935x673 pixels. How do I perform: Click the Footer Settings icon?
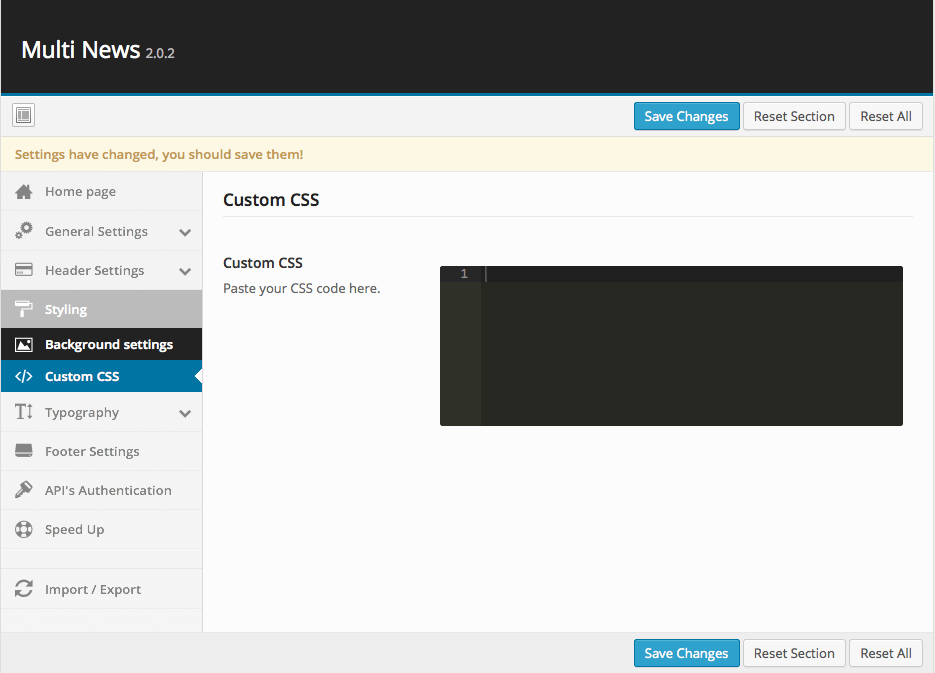(24, 451)
